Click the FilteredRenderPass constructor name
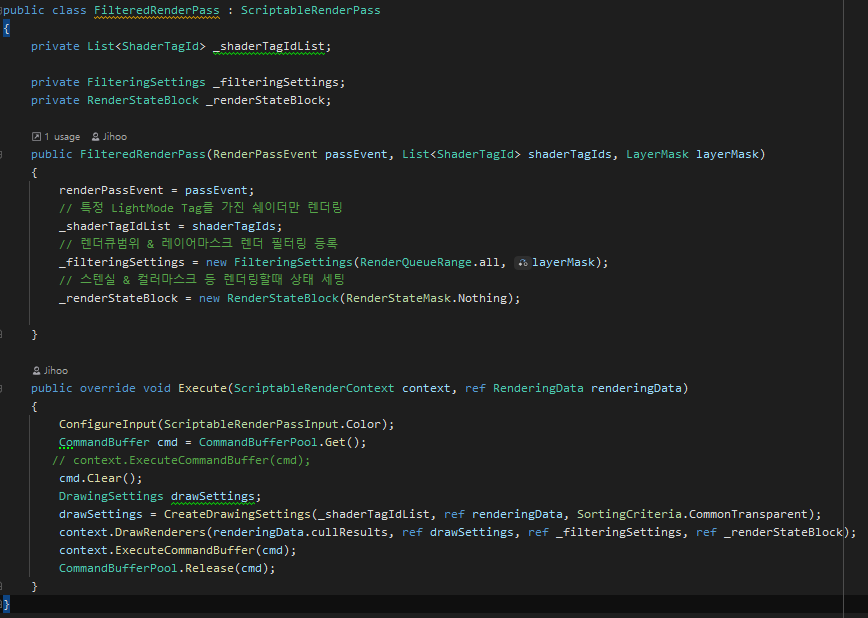 143,154
